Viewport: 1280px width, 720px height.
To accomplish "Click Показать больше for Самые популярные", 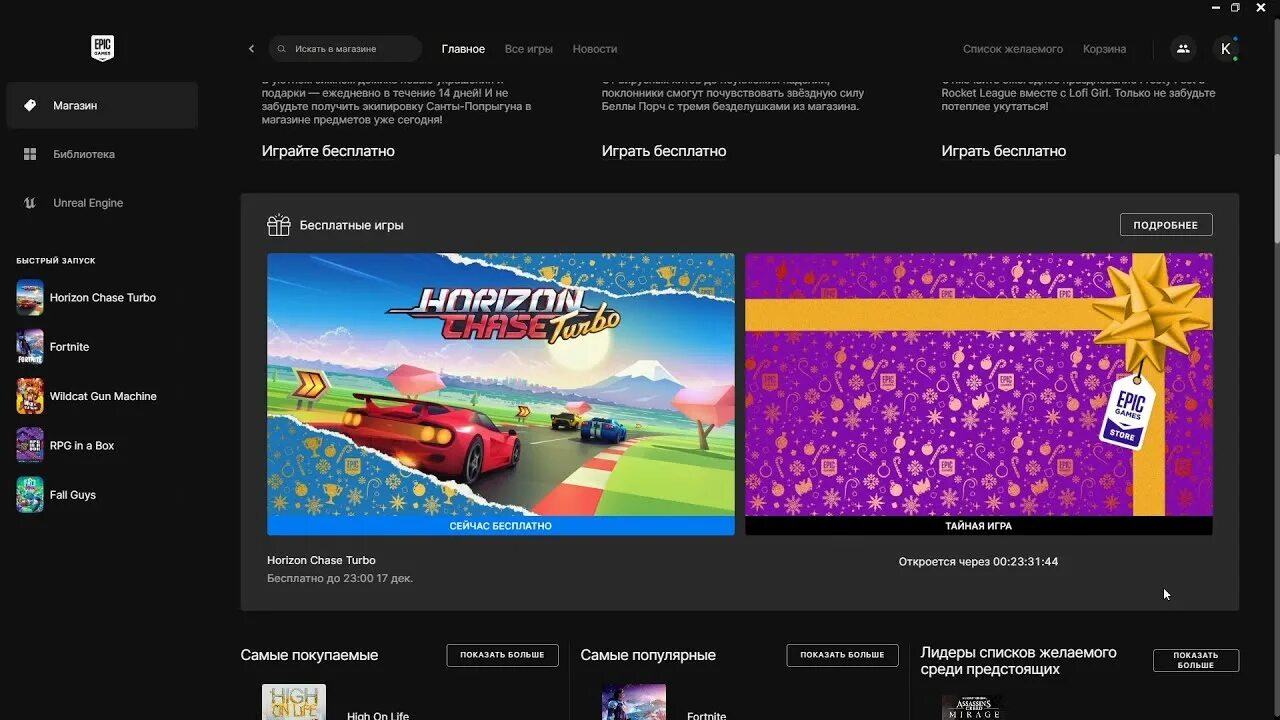I will (x=842, y=655).
